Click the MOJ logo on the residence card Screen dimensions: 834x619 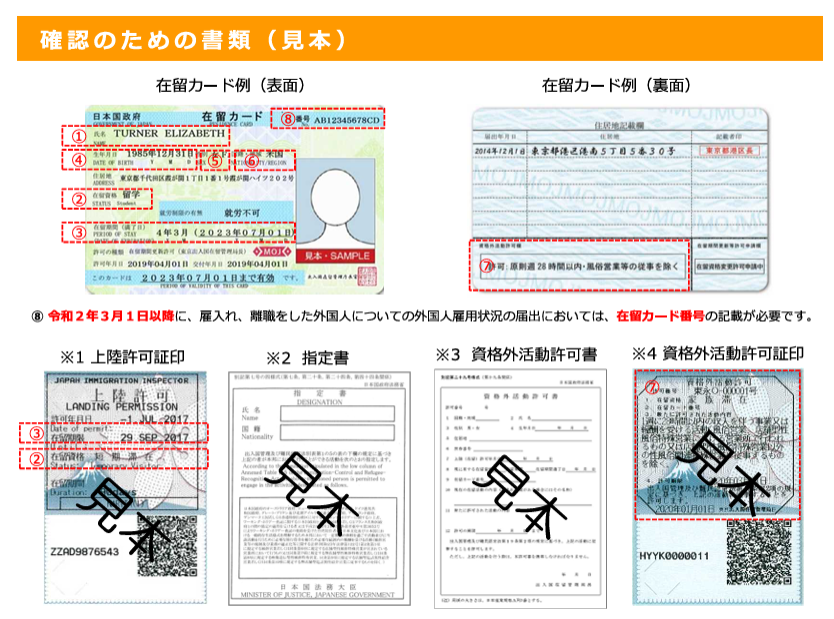[x=272, y=251]
